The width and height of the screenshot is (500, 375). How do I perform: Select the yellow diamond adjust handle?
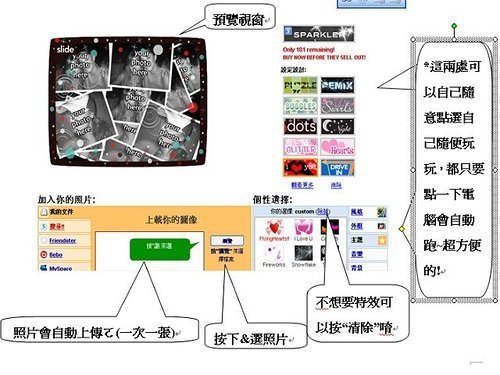click(x=402, y=229)
